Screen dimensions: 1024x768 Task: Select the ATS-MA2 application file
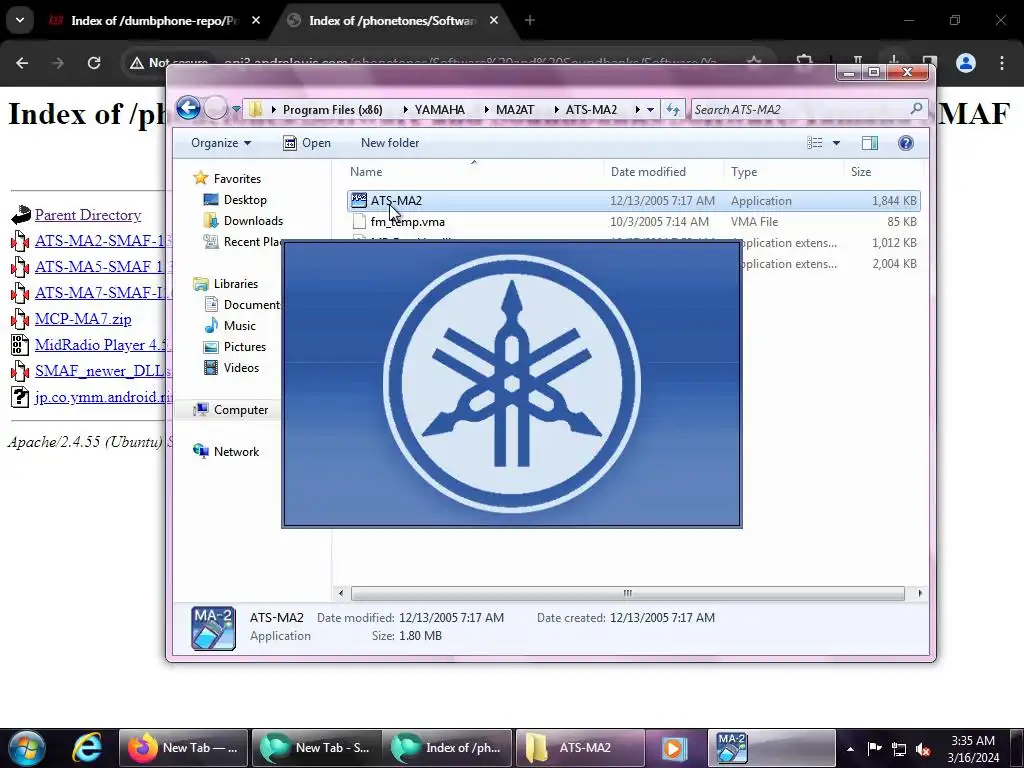633,200
